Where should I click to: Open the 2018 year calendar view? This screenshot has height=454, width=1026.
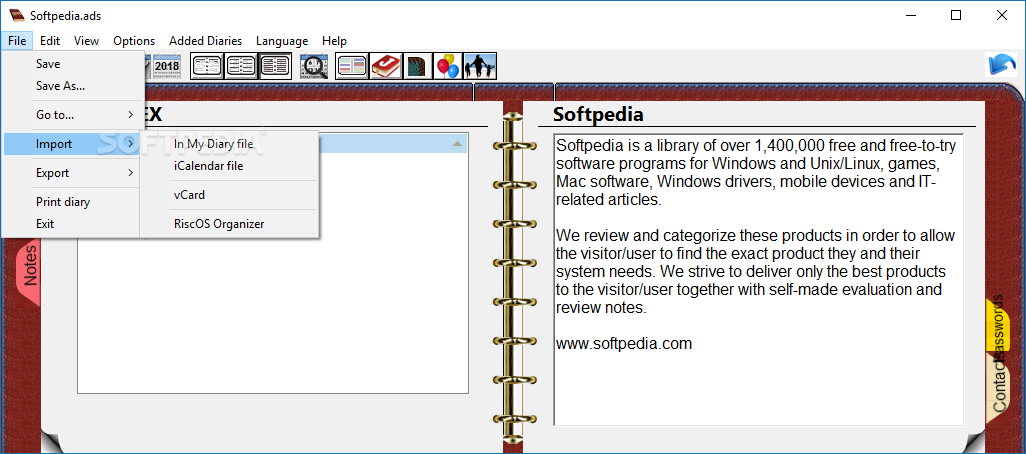167,66
